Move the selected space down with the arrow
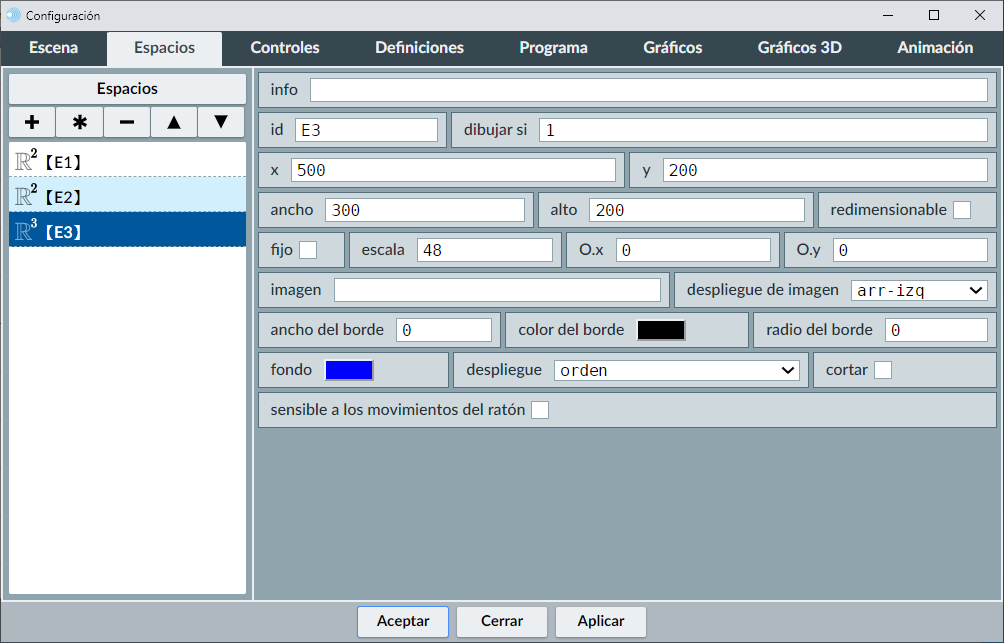 click(x=221, y=122)
